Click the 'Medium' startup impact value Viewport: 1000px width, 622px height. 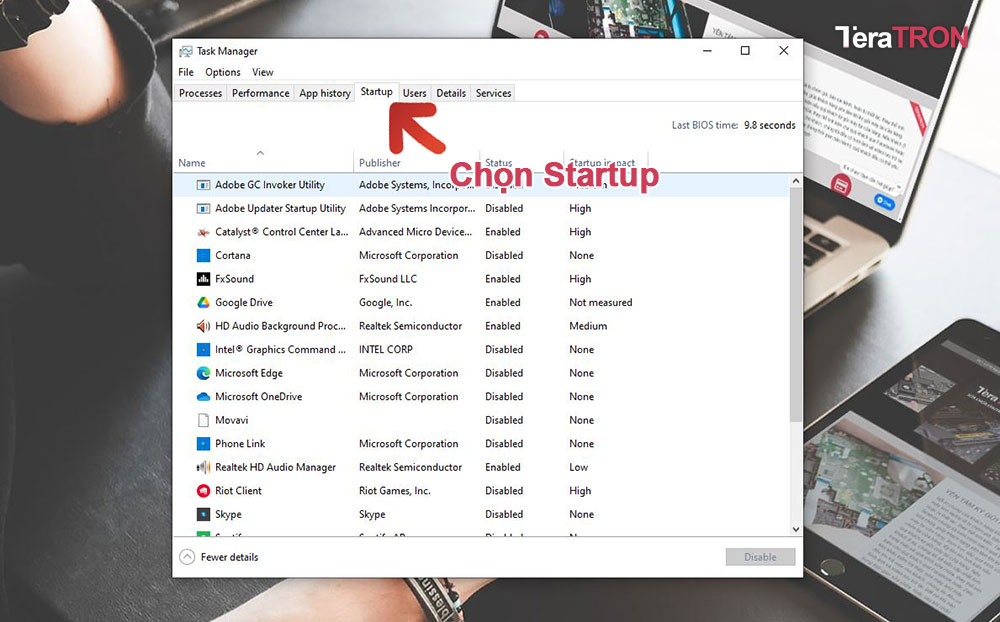tap(588, 326)
